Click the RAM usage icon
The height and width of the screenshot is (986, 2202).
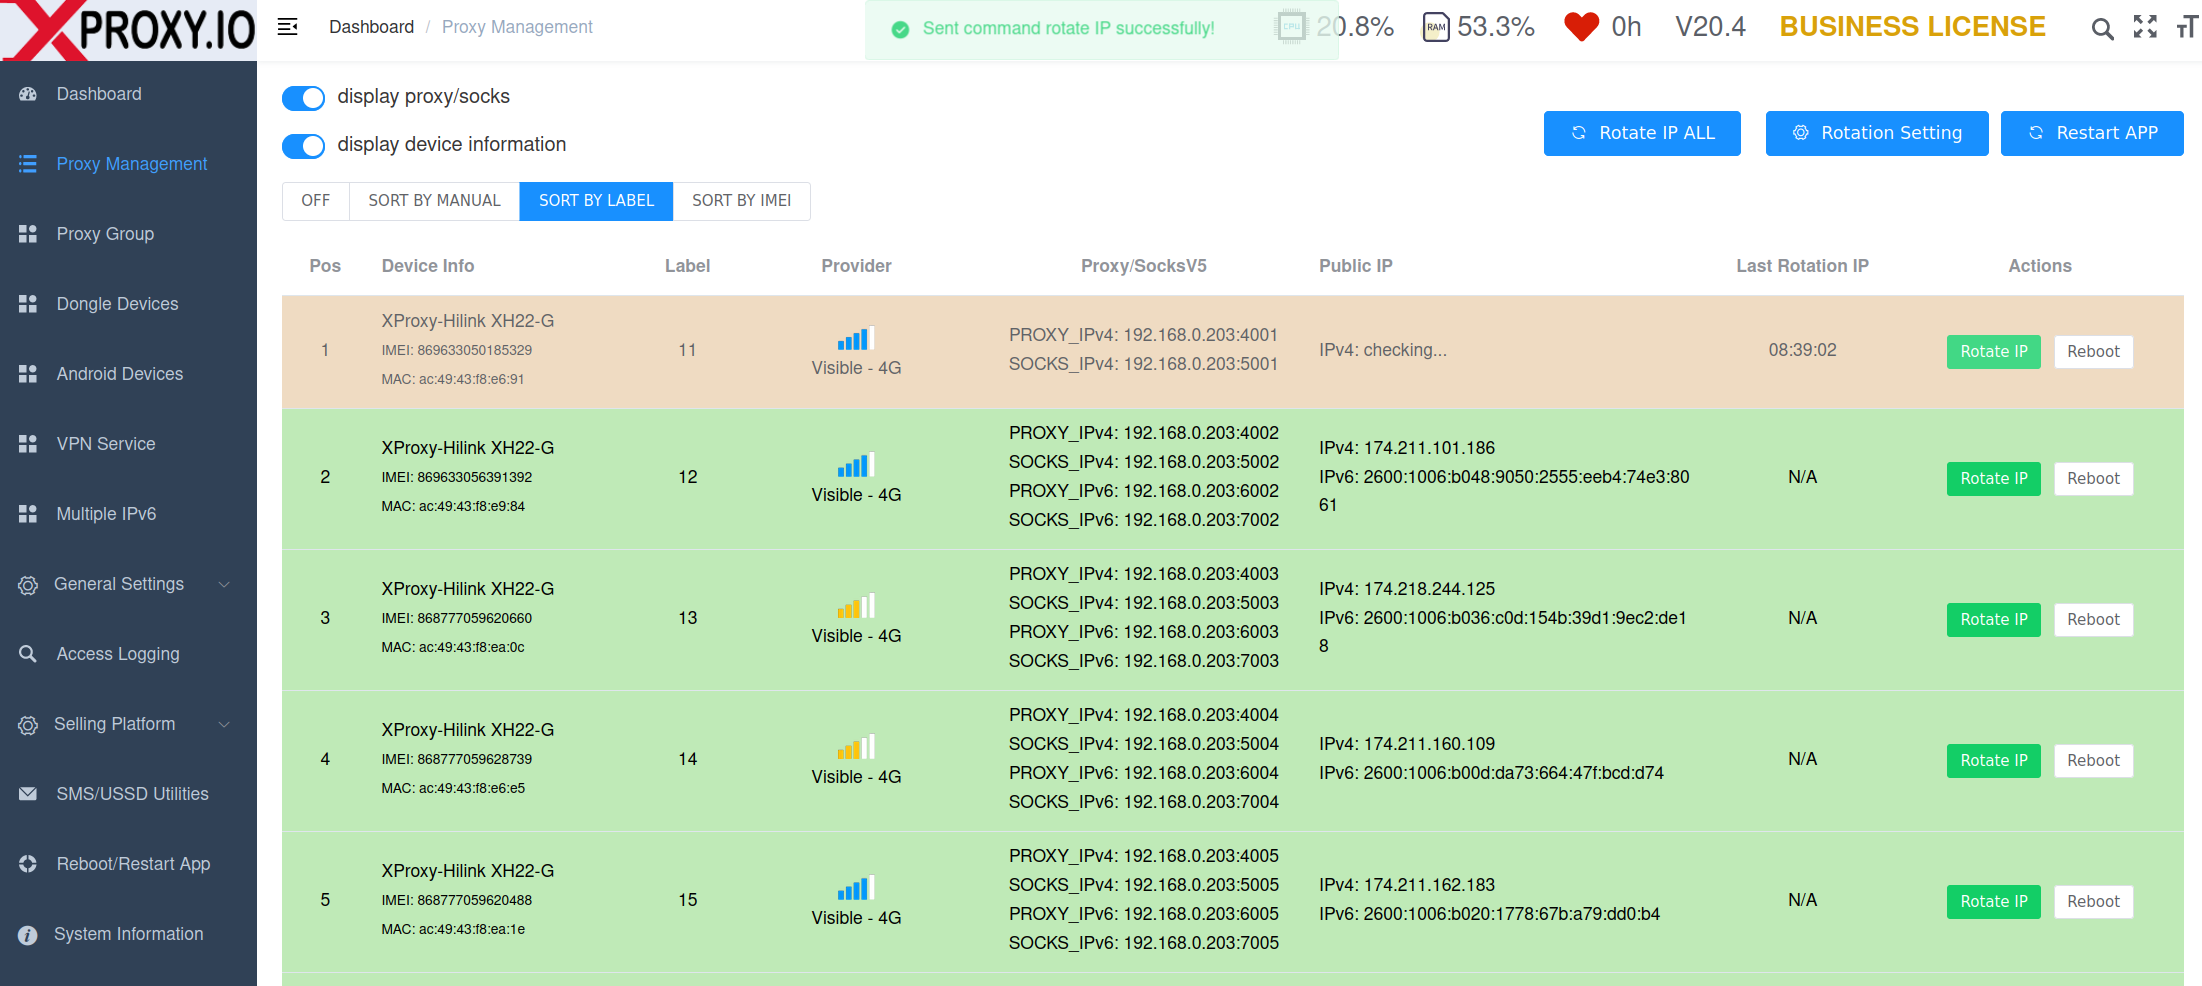click(x=1436, y=27)
